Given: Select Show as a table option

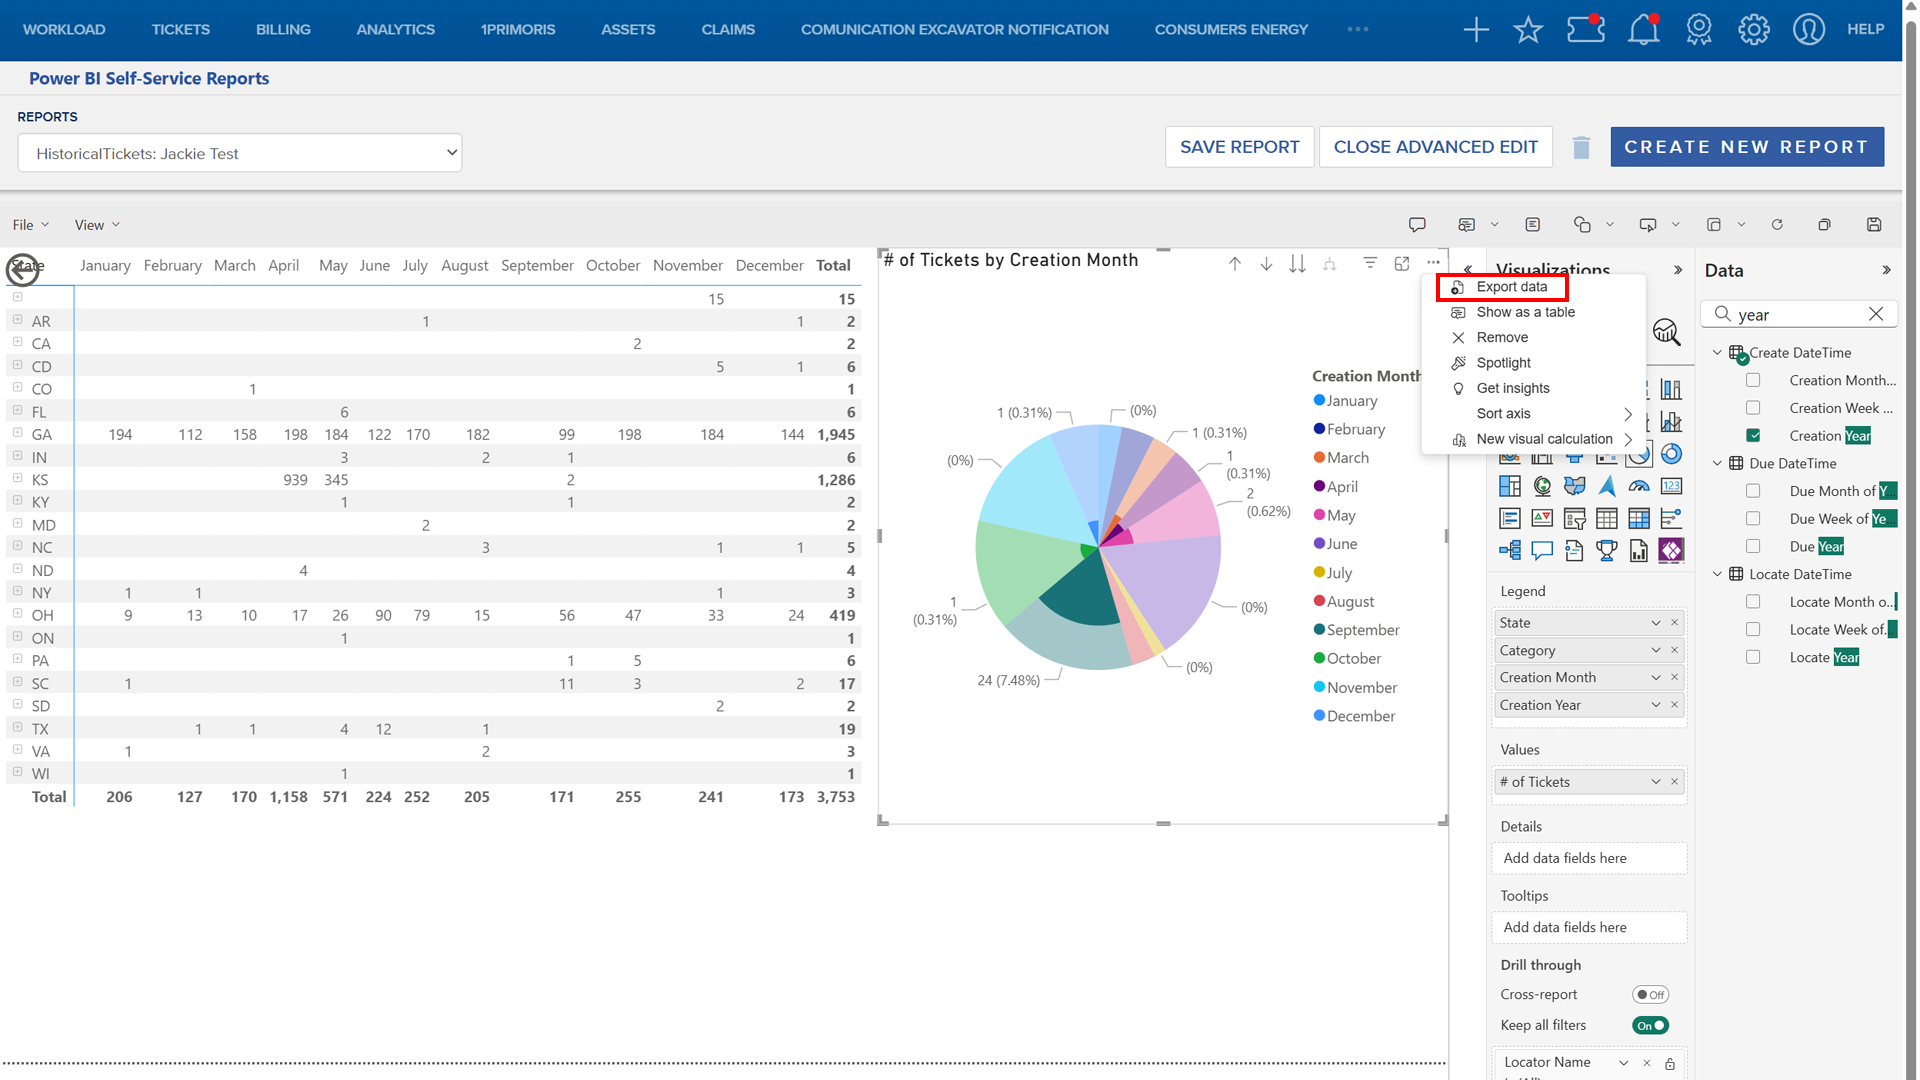Looking at the screenshot, I should pyautogui.click(x=1524, y=312).
